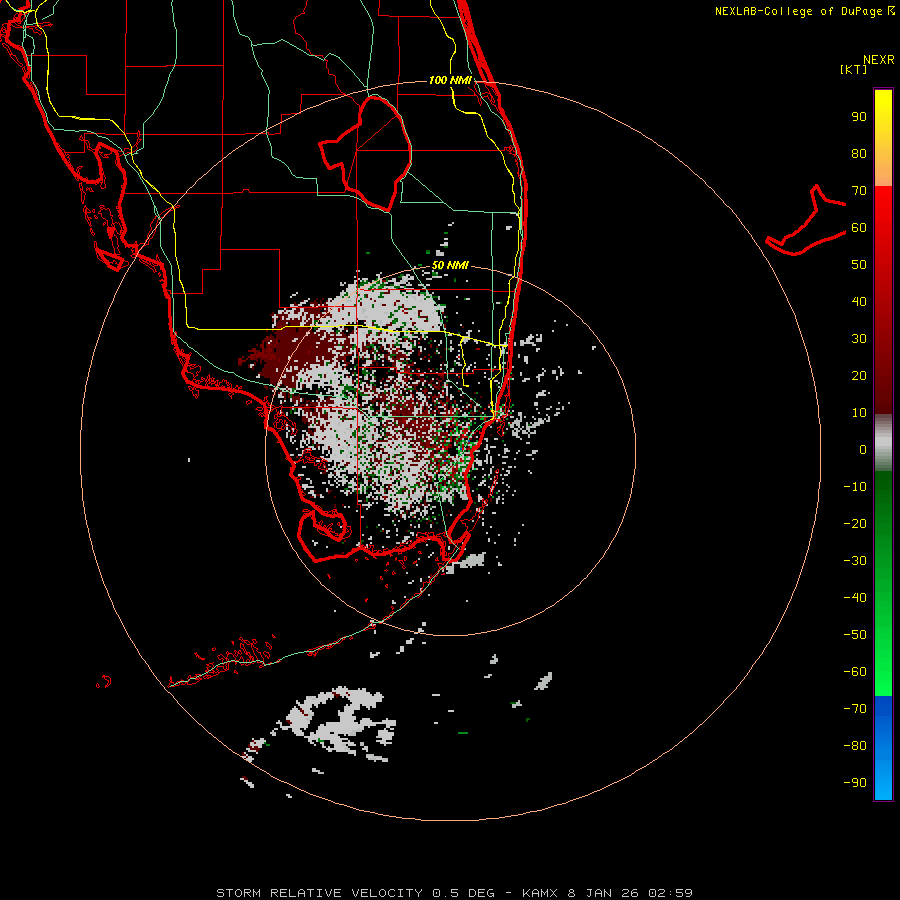
Task: Click the positive 10 scale value
Action: [x=859, y=413]
